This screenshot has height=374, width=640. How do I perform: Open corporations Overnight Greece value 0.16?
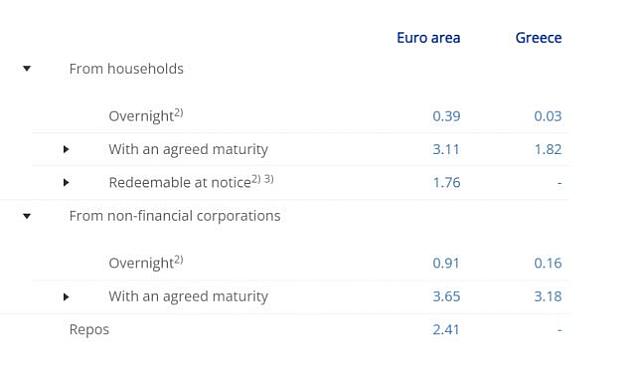(548, 263)
